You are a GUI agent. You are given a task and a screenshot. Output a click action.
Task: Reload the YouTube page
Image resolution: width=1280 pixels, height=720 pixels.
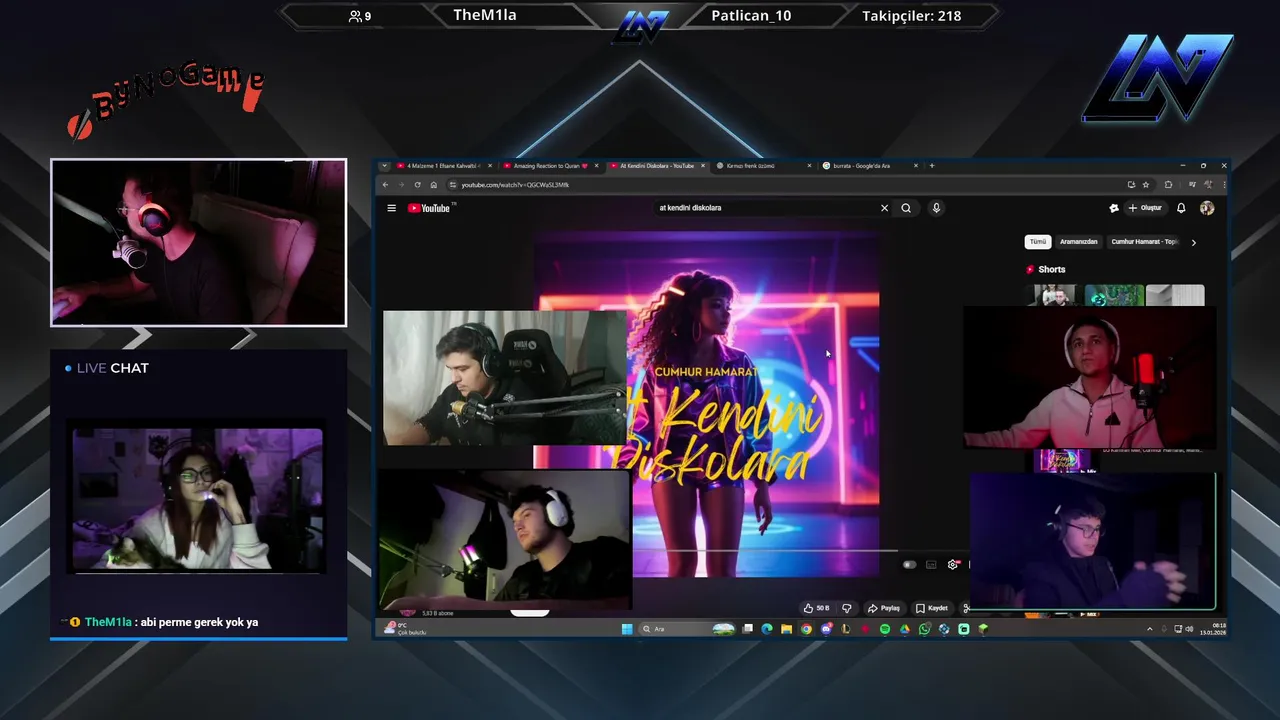tap(417, 185)
